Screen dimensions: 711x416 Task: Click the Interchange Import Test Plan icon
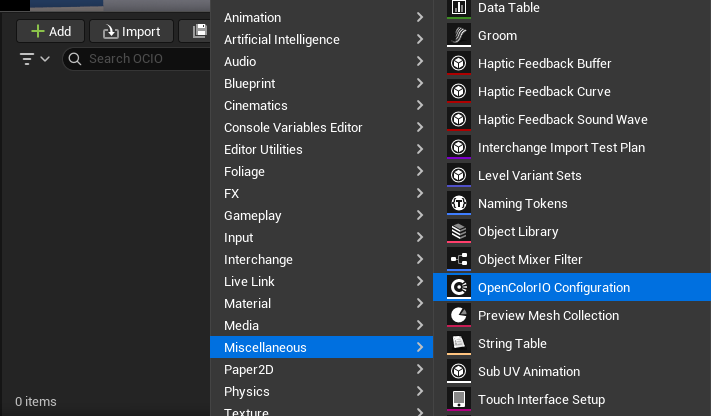click(x=459, y=147)
